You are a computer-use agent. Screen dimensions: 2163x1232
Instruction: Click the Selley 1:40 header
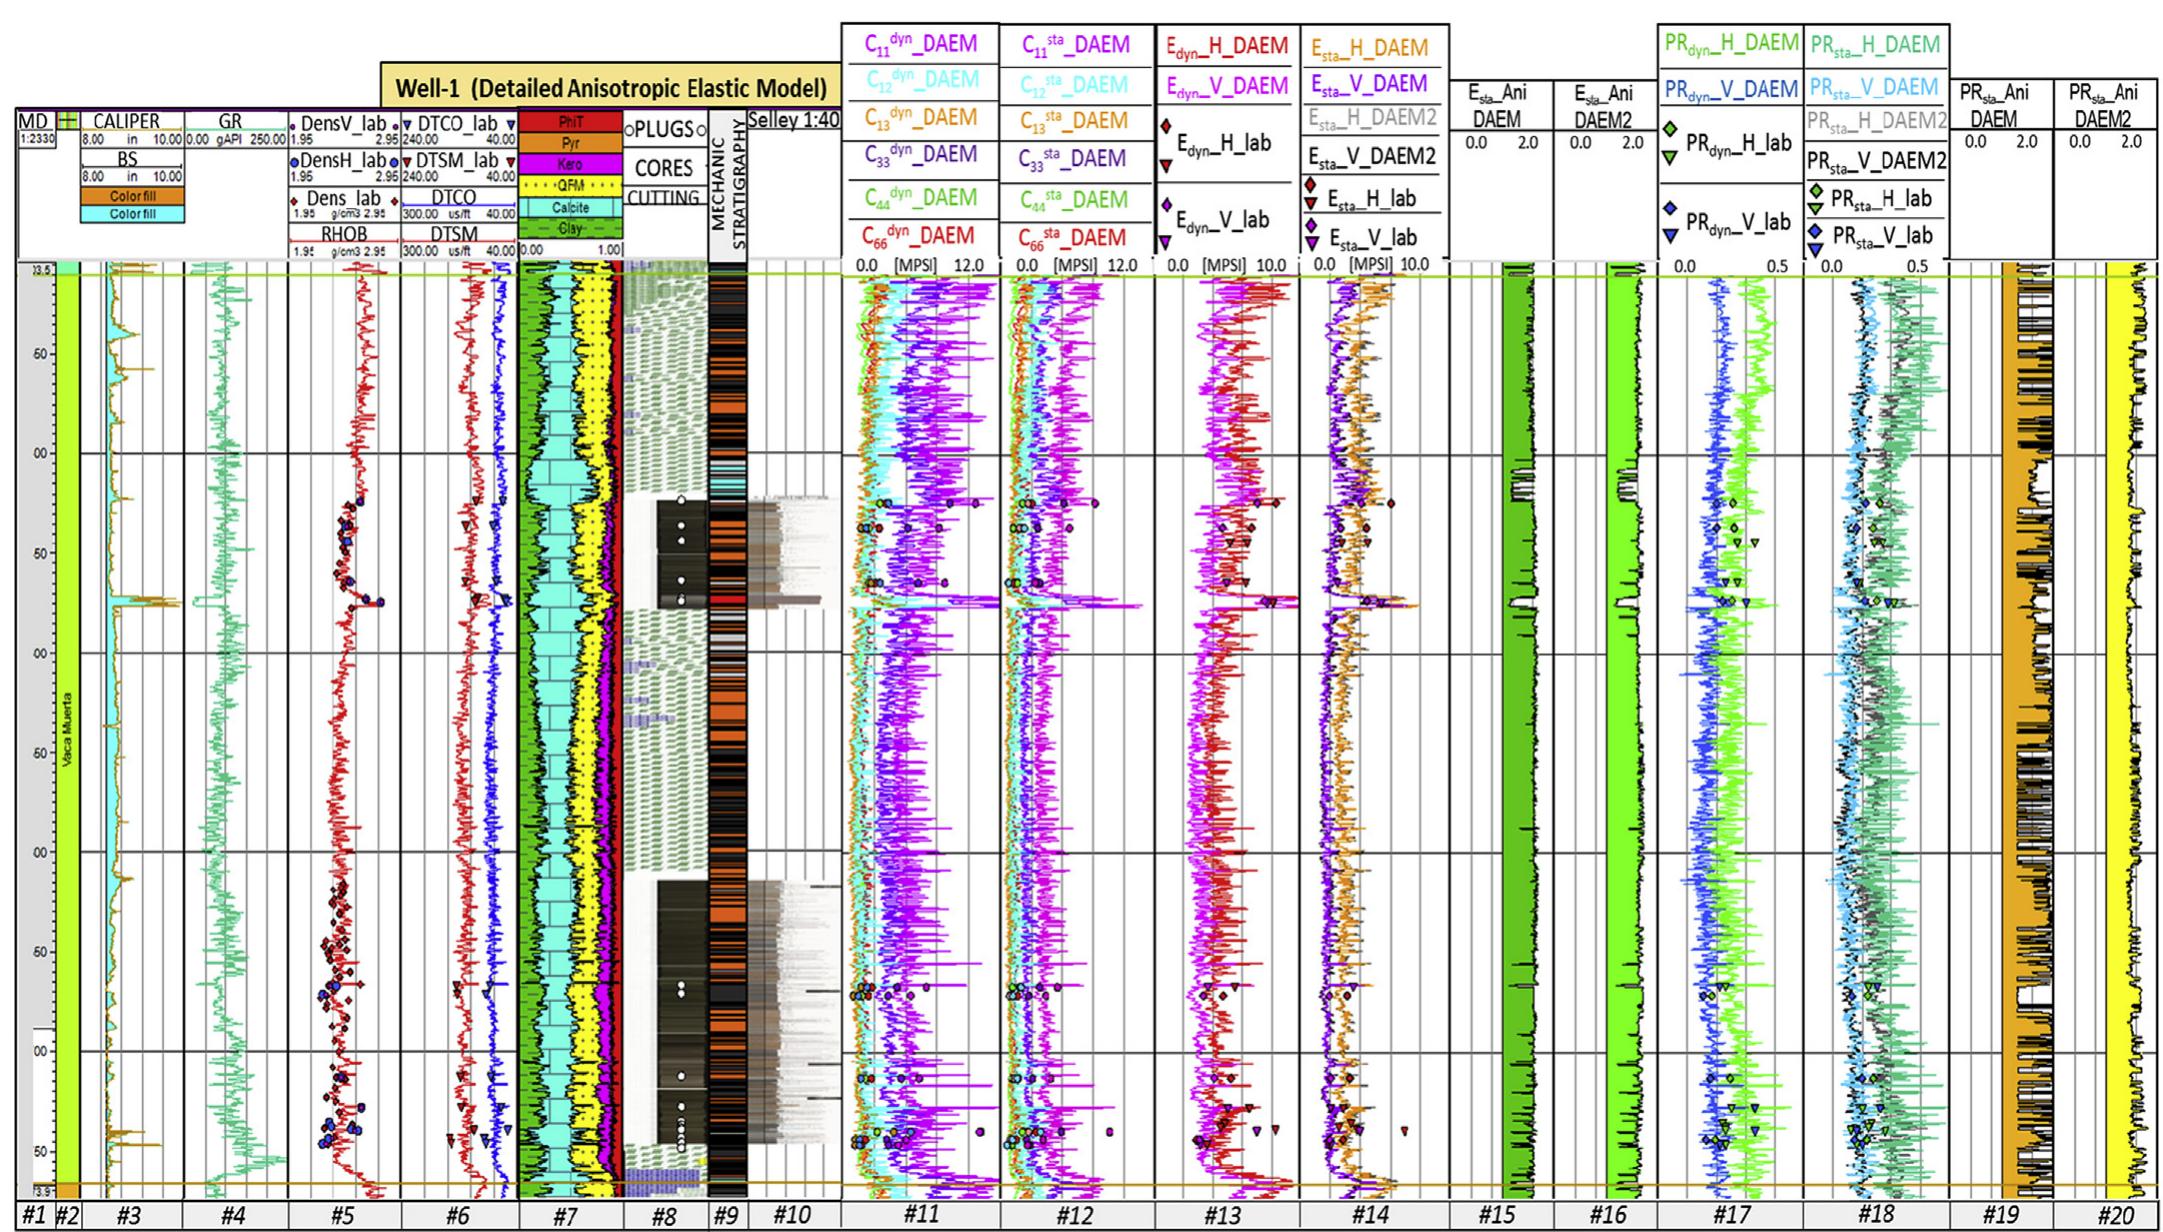[794, 121]
